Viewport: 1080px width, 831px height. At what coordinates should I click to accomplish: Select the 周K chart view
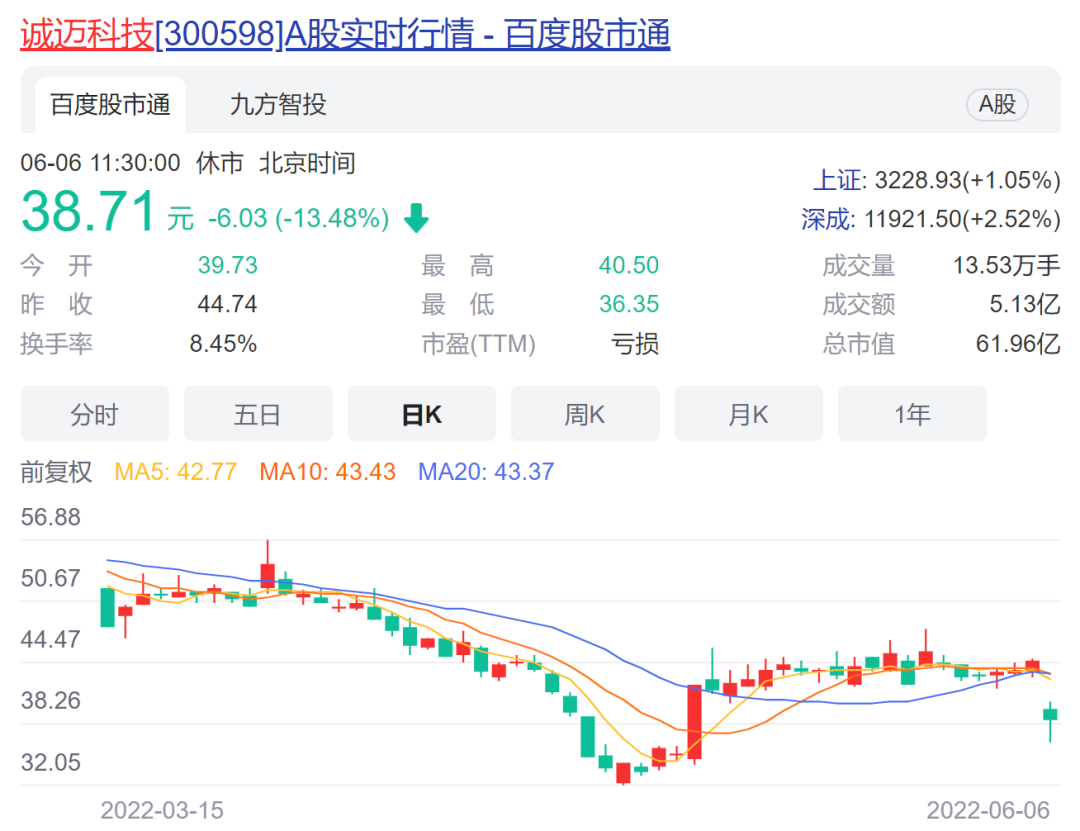tap(585, 414)
